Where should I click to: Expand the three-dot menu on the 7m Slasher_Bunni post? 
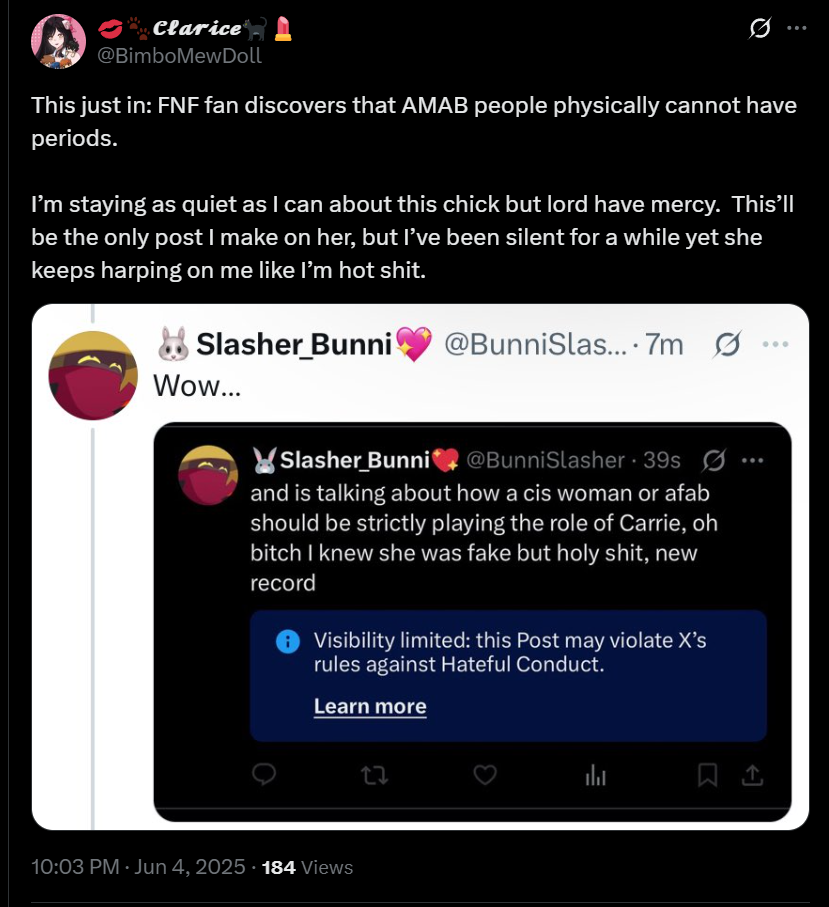coord(775,344)
